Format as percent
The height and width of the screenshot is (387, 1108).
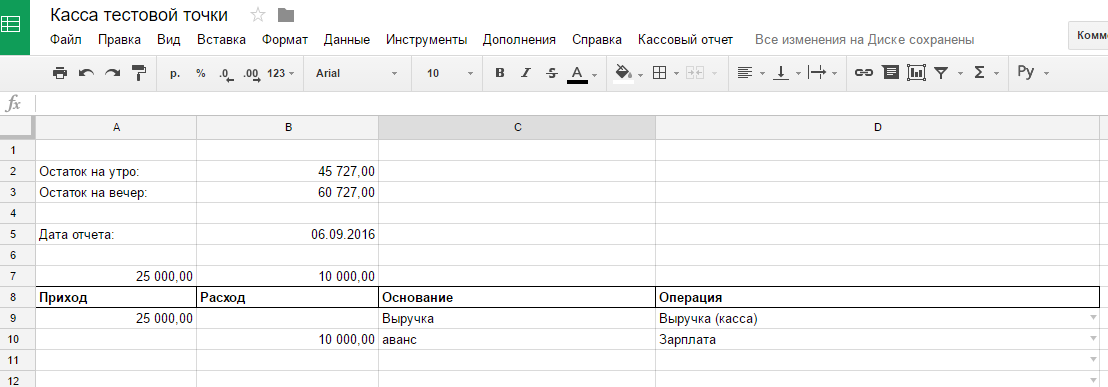pos(201,73)
